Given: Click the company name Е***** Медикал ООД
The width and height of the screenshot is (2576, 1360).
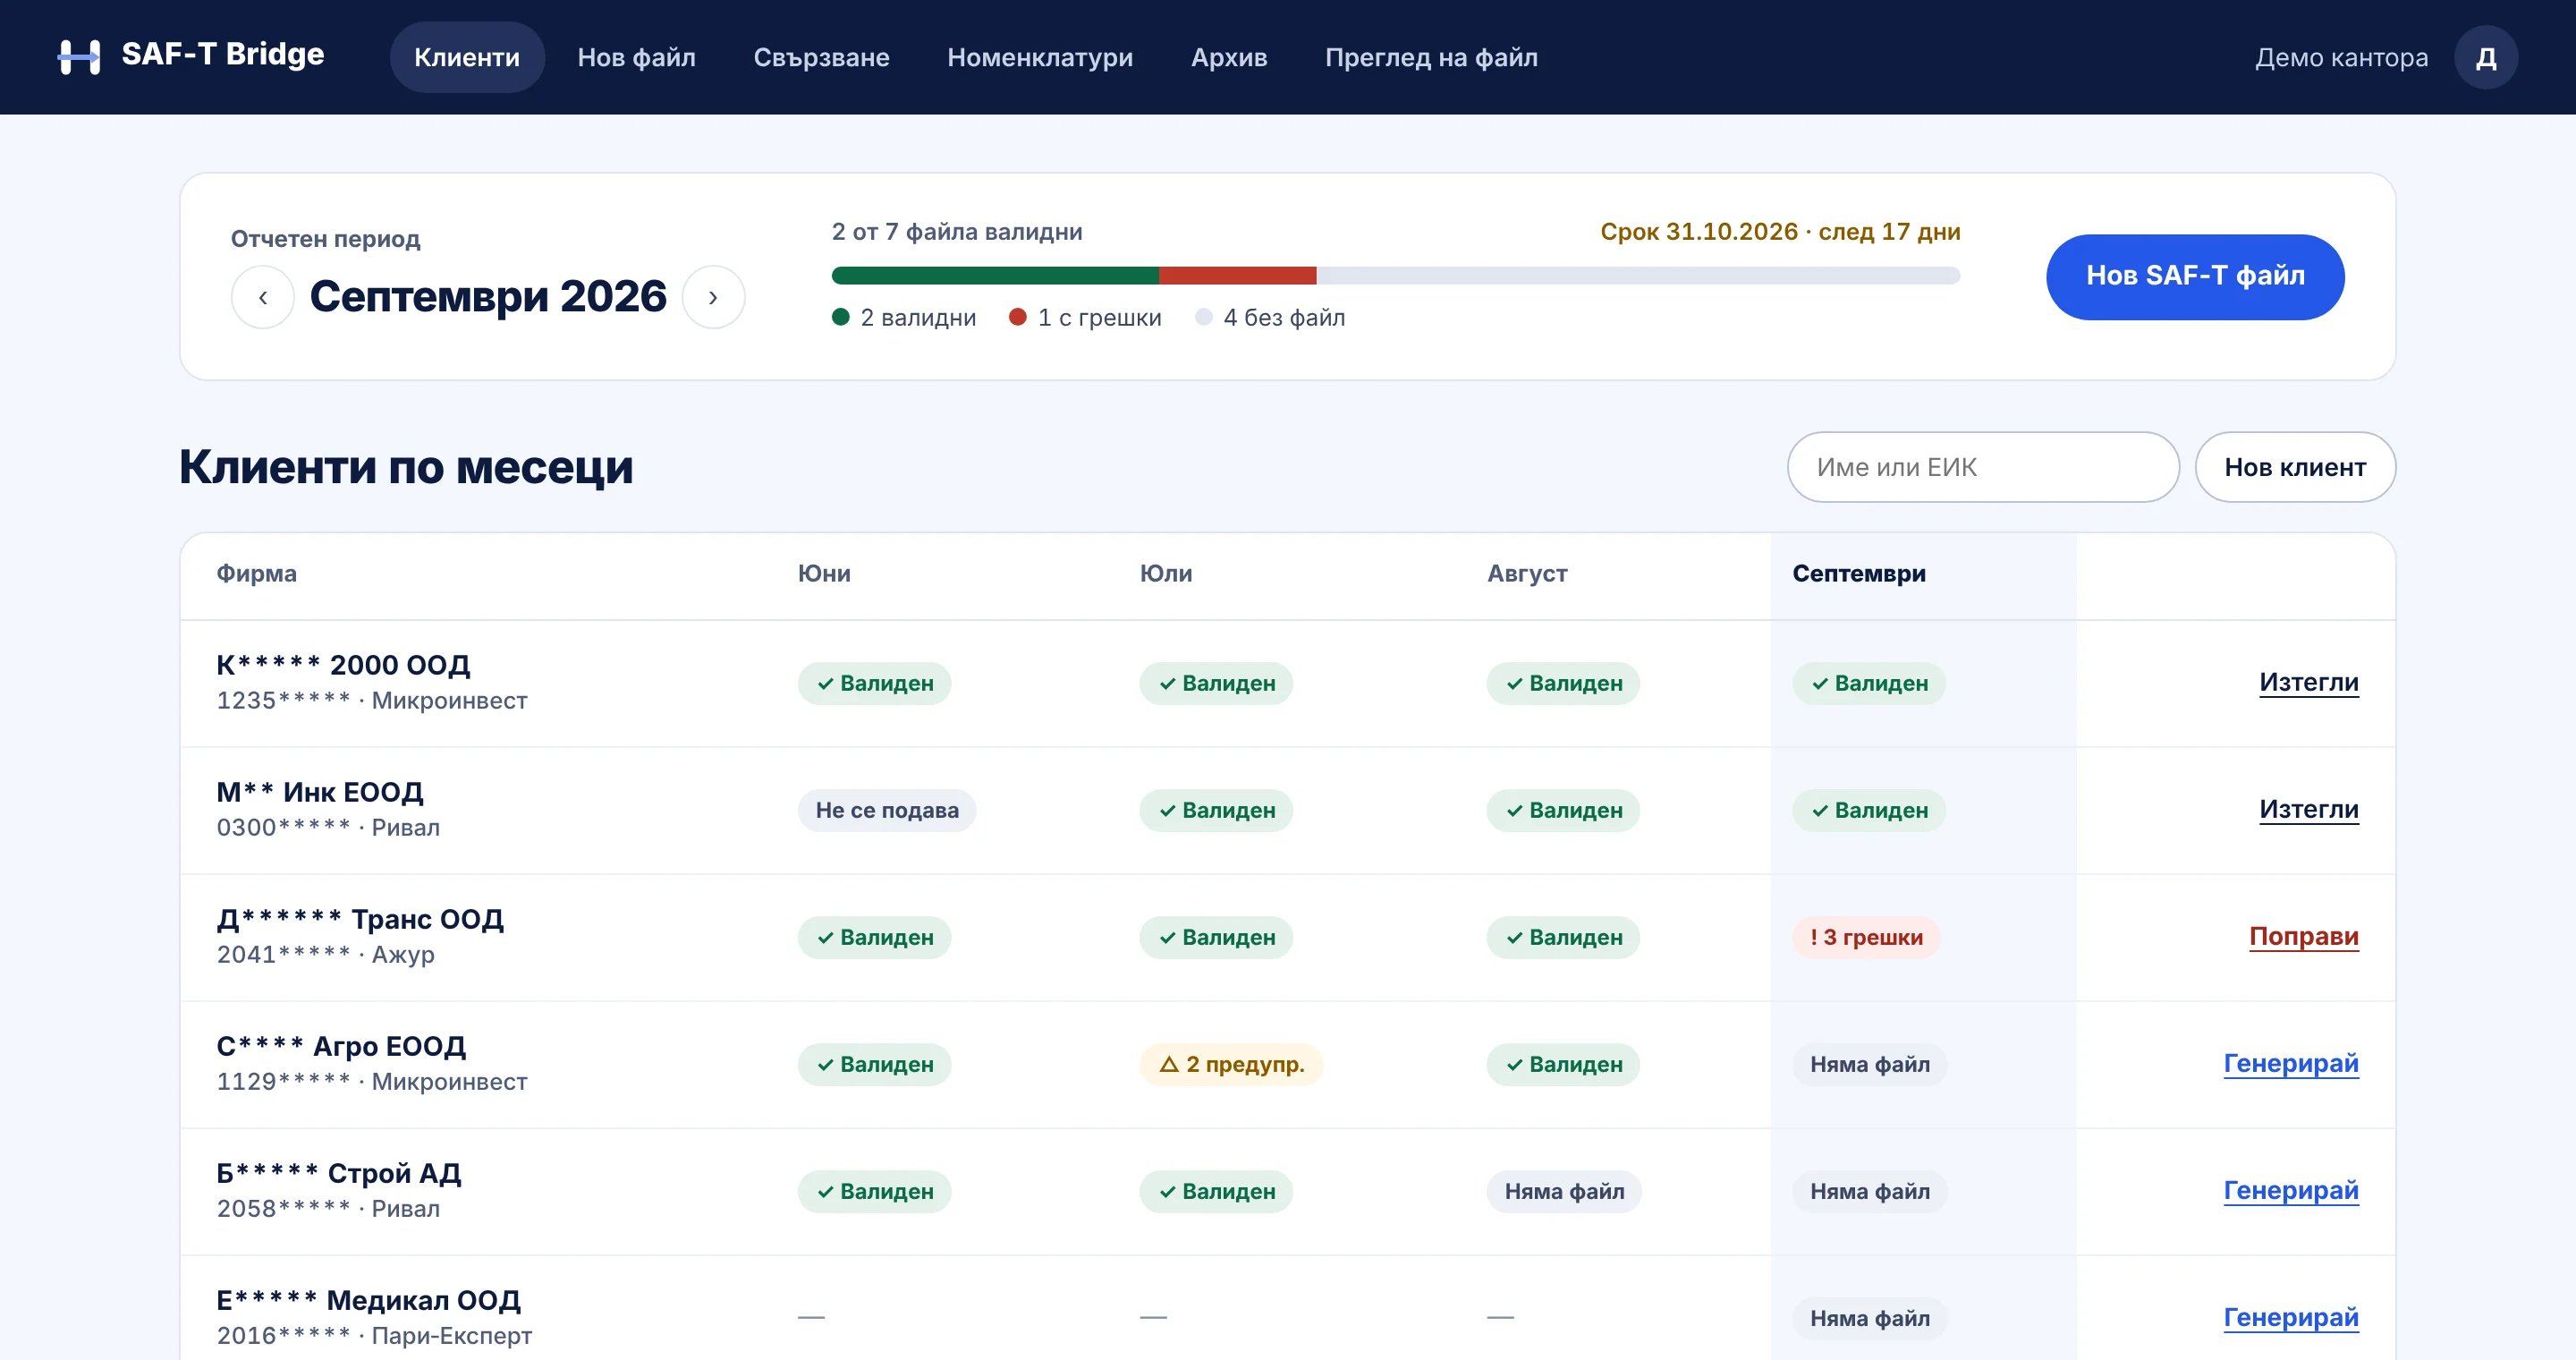Looking at the screenshot, I should tap(368, 1300).
